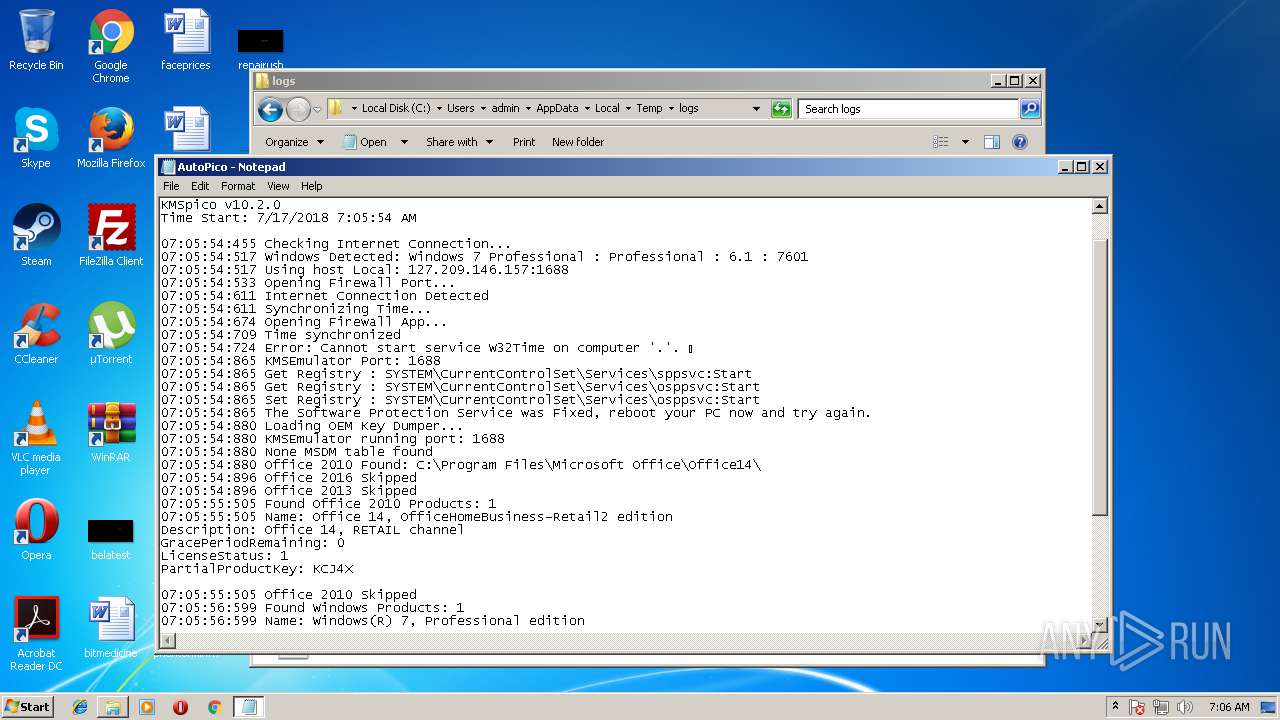Screen dimensions: 1280x720
Task: Click the 'PartialProductKey: KCJ4X' line
Action: 257,569
